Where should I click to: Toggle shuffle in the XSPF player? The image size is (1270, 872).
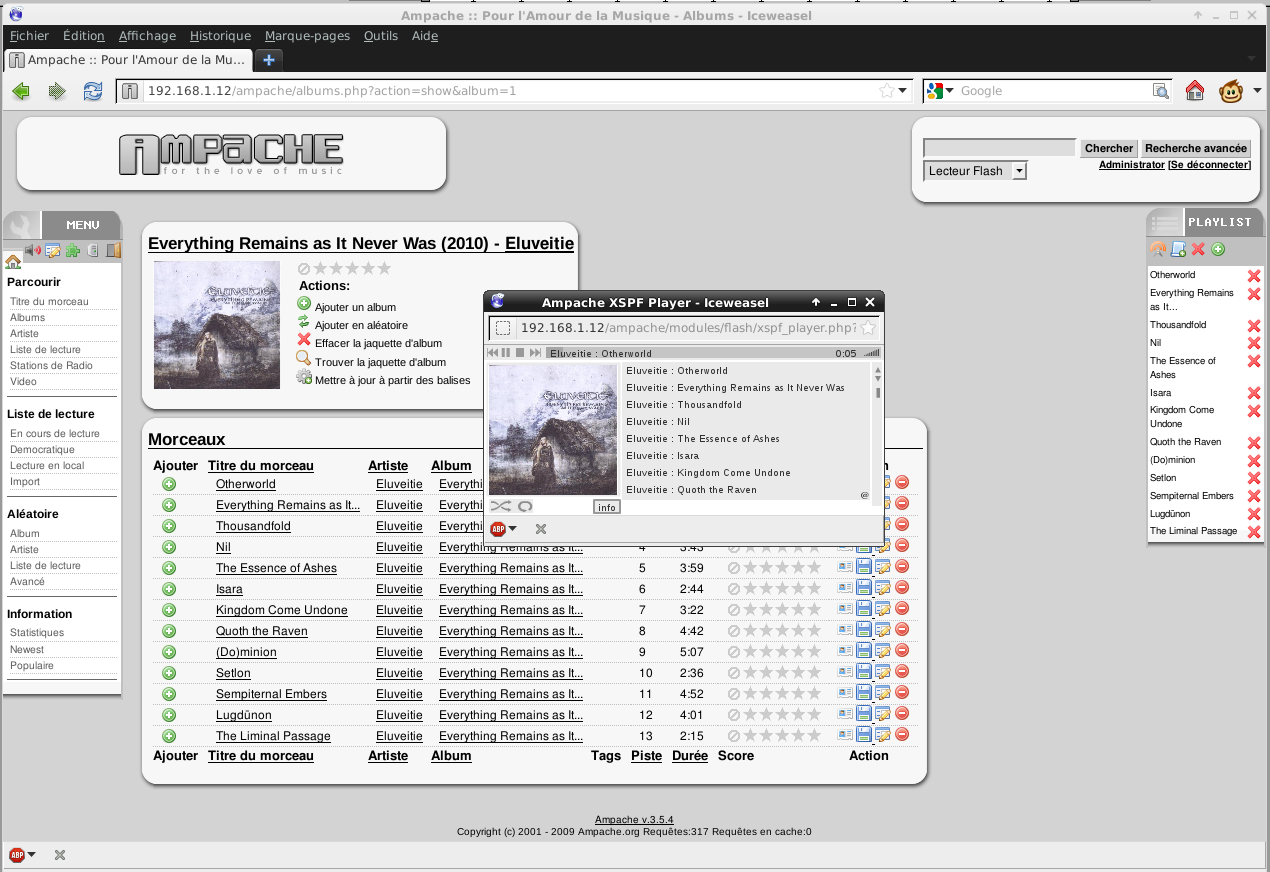pyautogui.click(x=500, y=506)
